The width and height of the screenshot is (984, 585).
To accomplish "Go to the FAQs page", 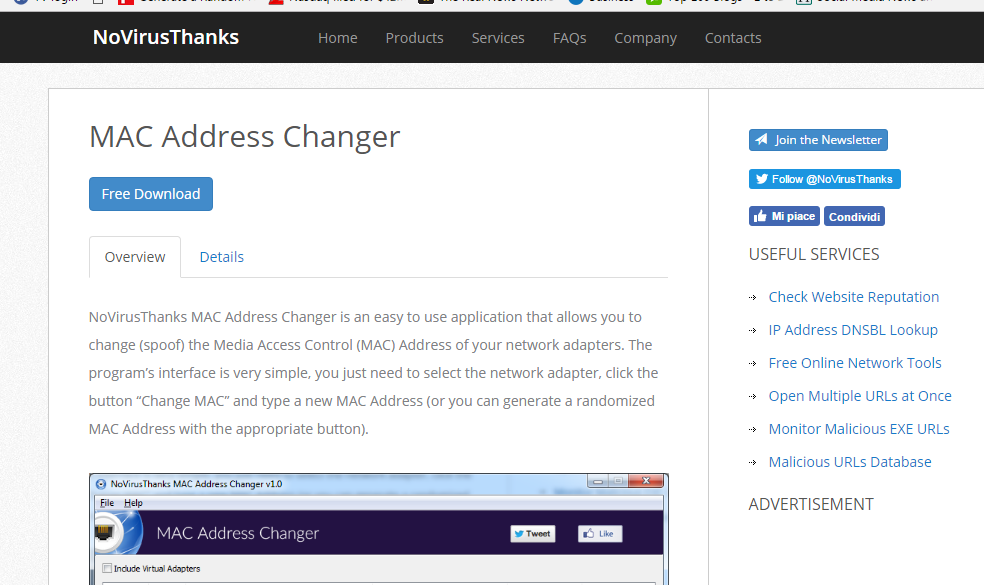I will click(x=569, y=38).
